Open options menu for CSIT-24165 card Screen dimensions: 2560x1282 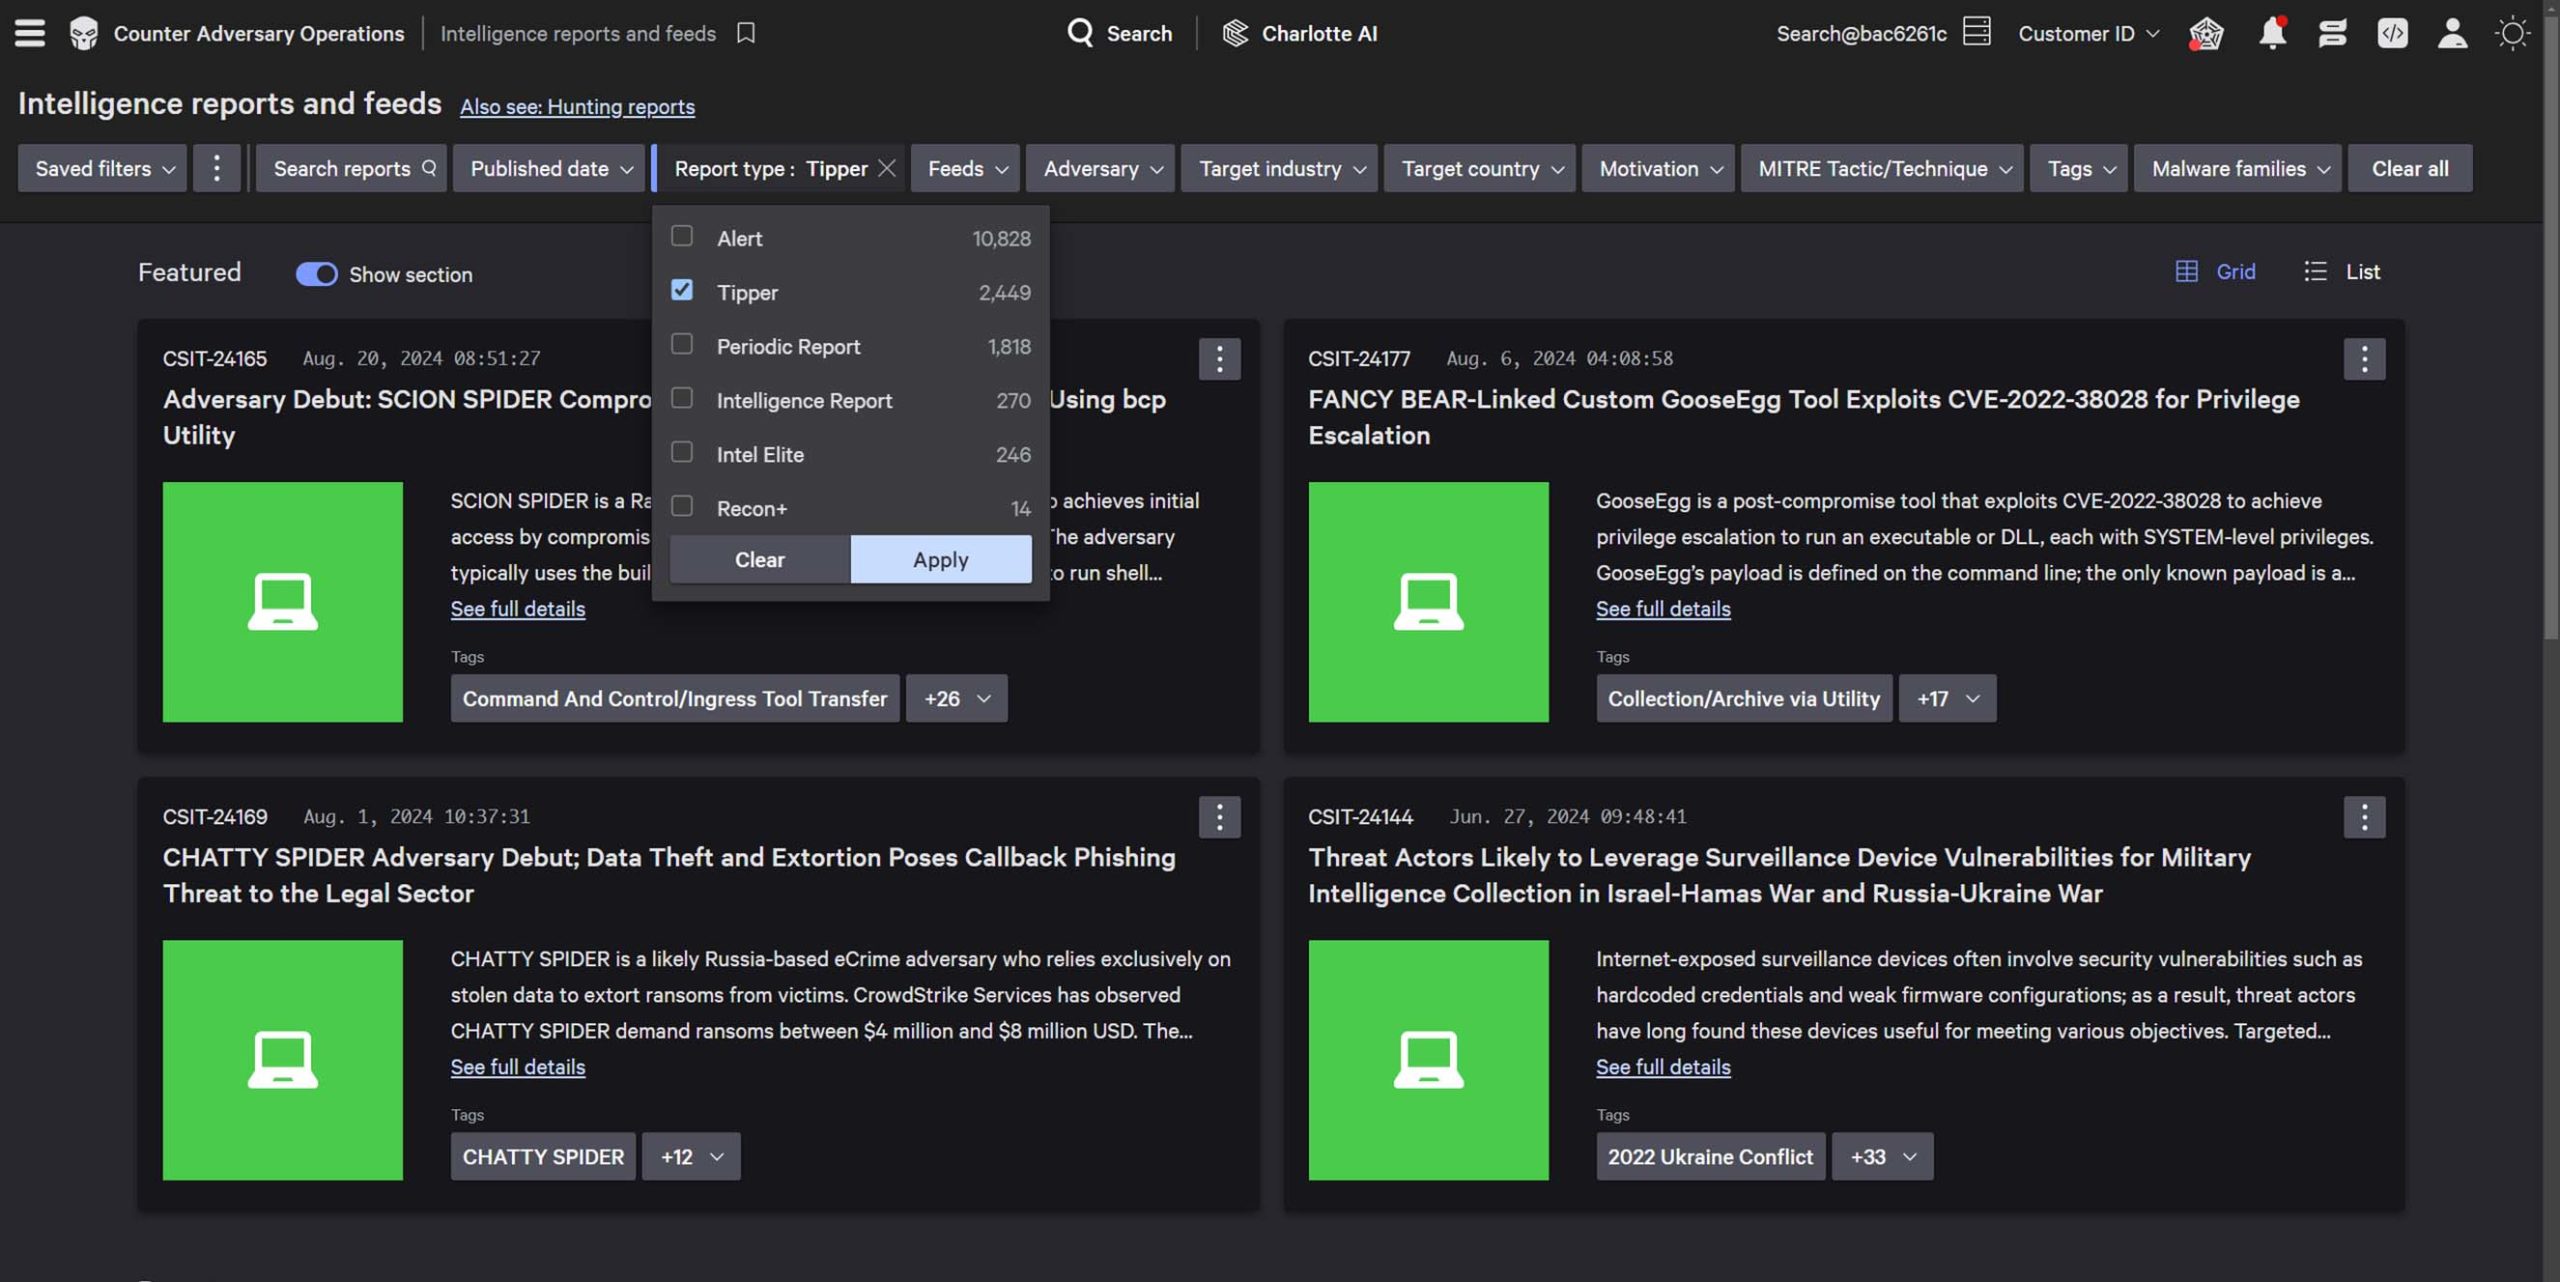1219,359
